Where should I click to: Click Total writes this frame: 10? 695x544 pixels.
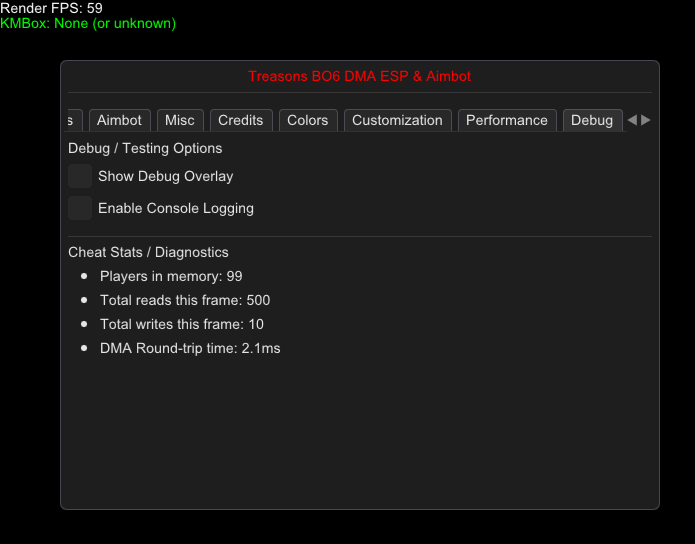pyautogui.click(x=182, y=324)
